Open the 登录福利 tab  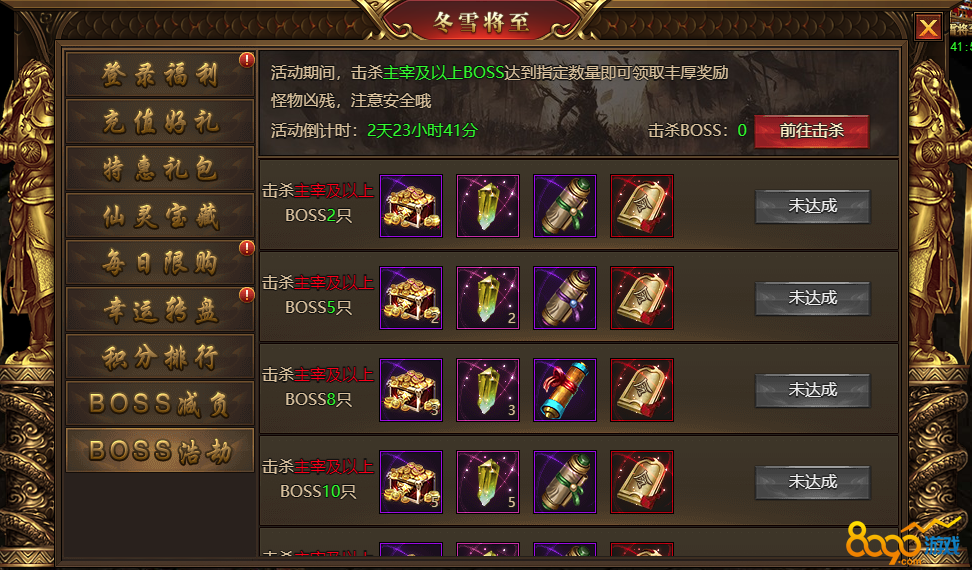[x=160, y=74]
